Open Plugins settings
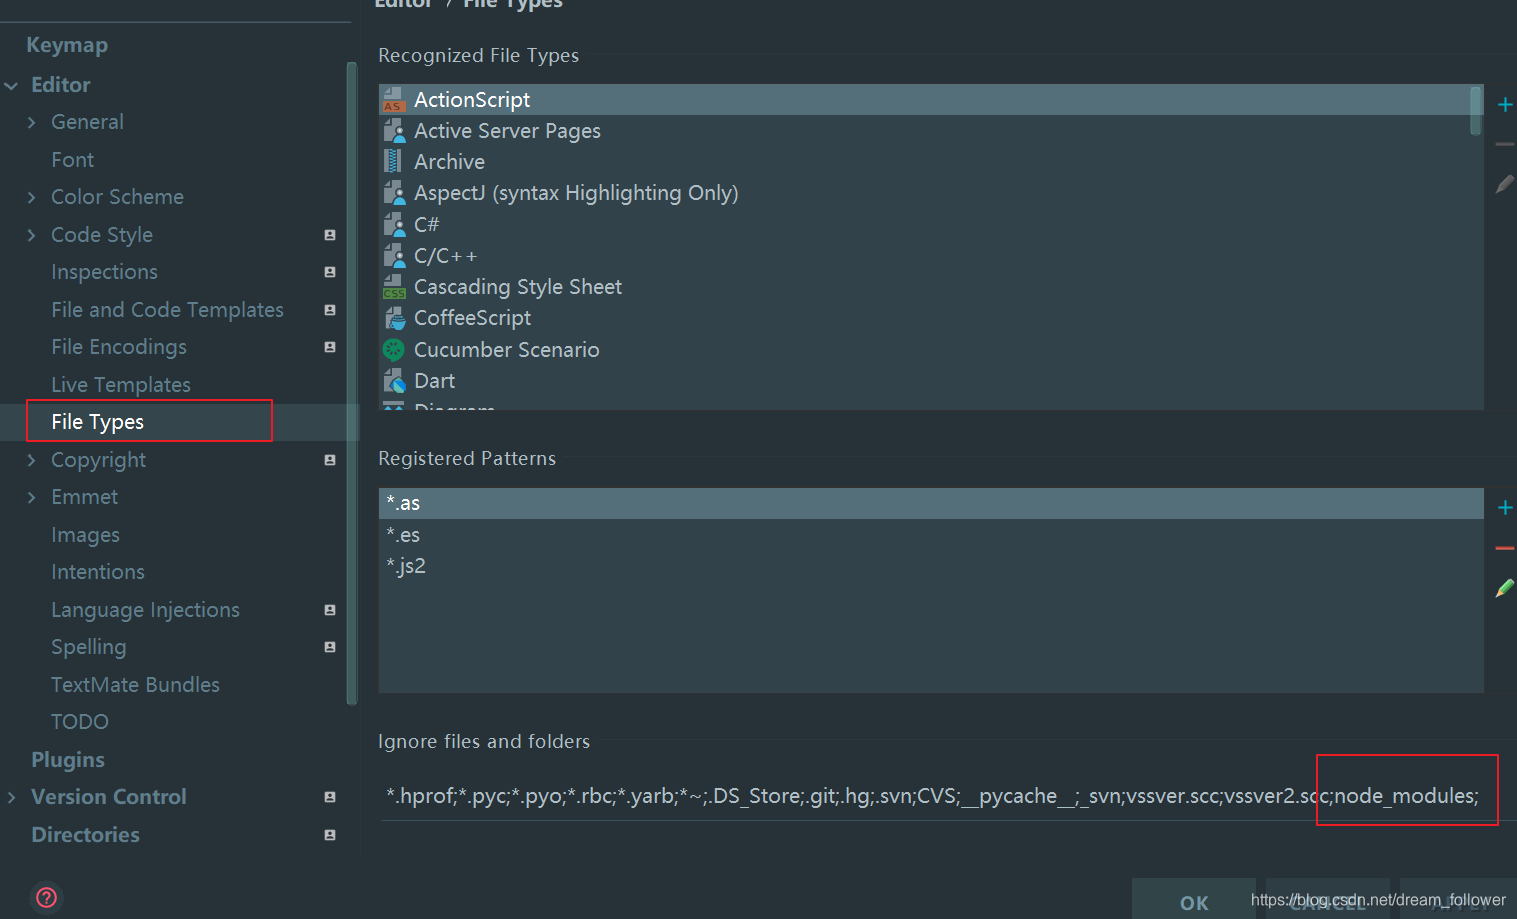The width and height of the screenshot is (1517, 919). [x=67, y=760]
